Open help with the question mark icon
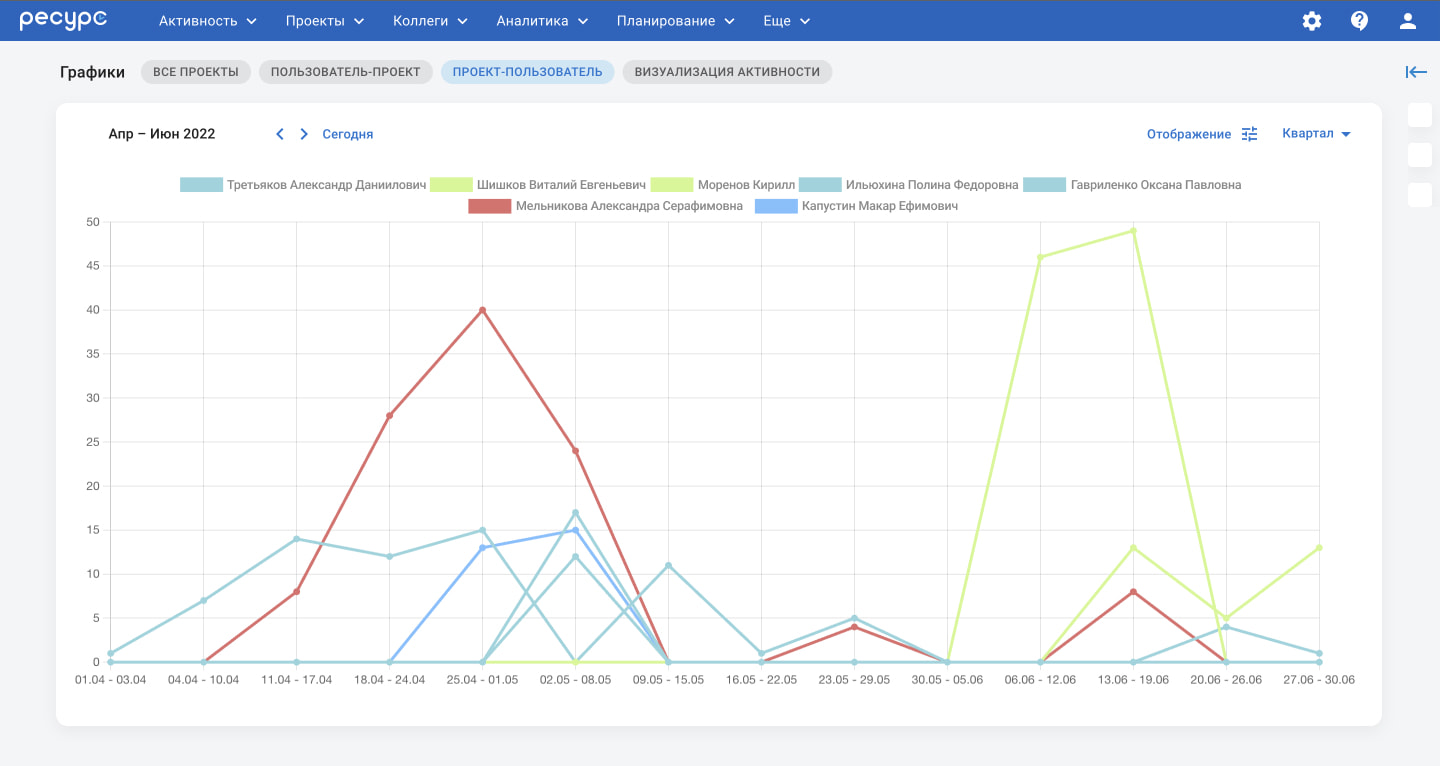Viewport: 1440px width, 766px height. click(1360, 21)
